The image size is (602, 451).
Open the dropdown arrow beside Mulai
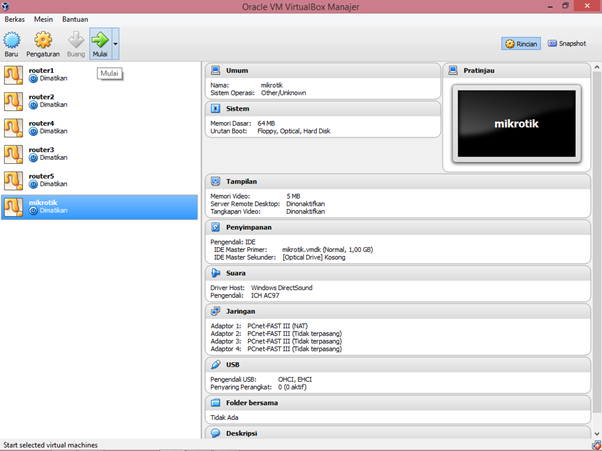coord(115,44)
